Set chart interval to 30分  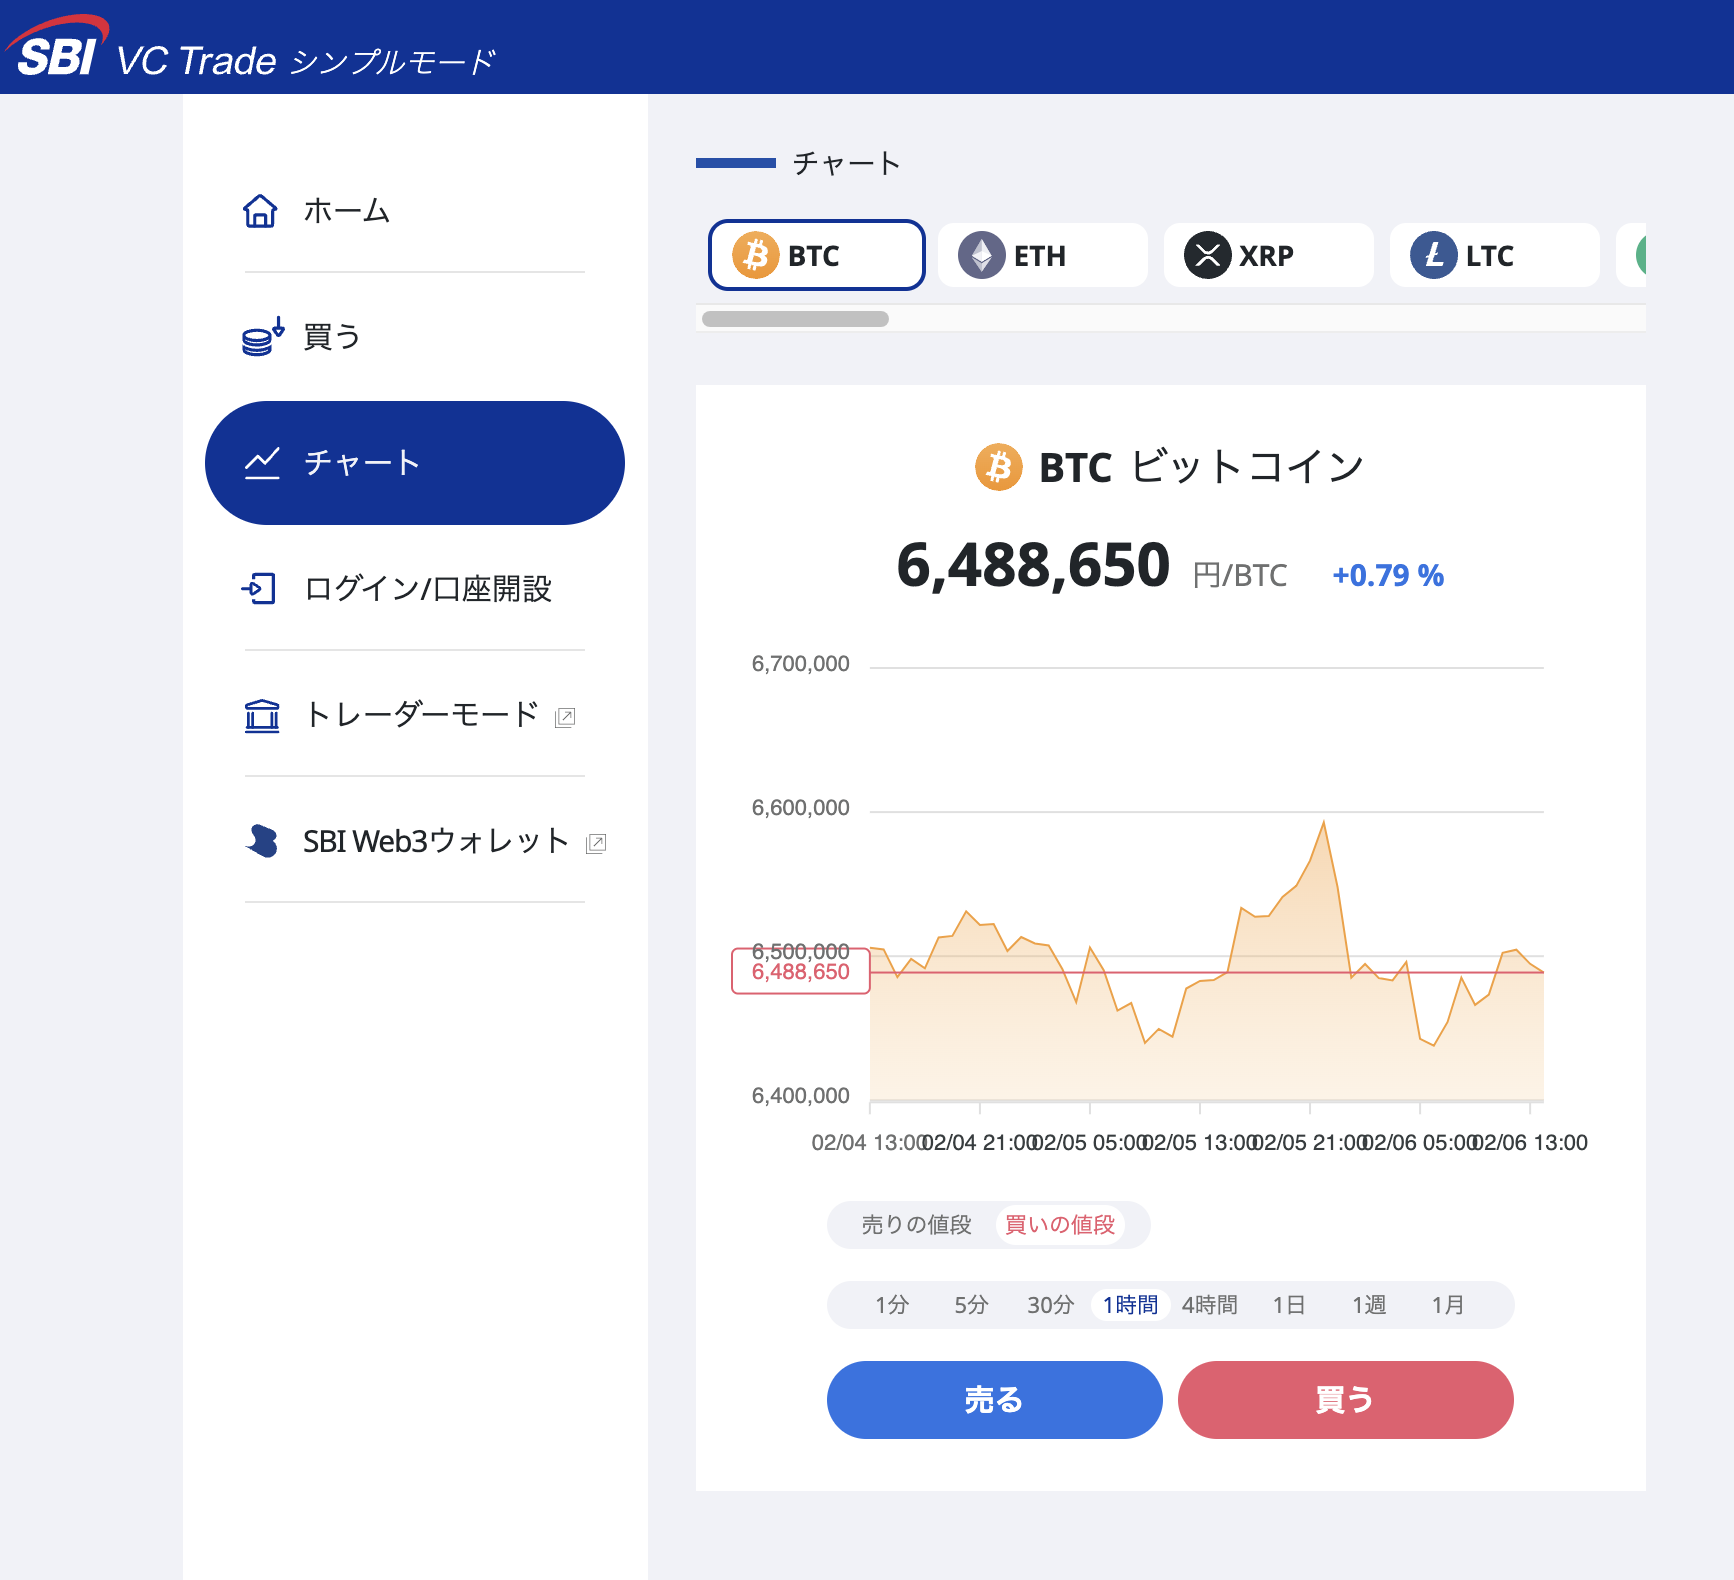click(x=1051, y=1305)
